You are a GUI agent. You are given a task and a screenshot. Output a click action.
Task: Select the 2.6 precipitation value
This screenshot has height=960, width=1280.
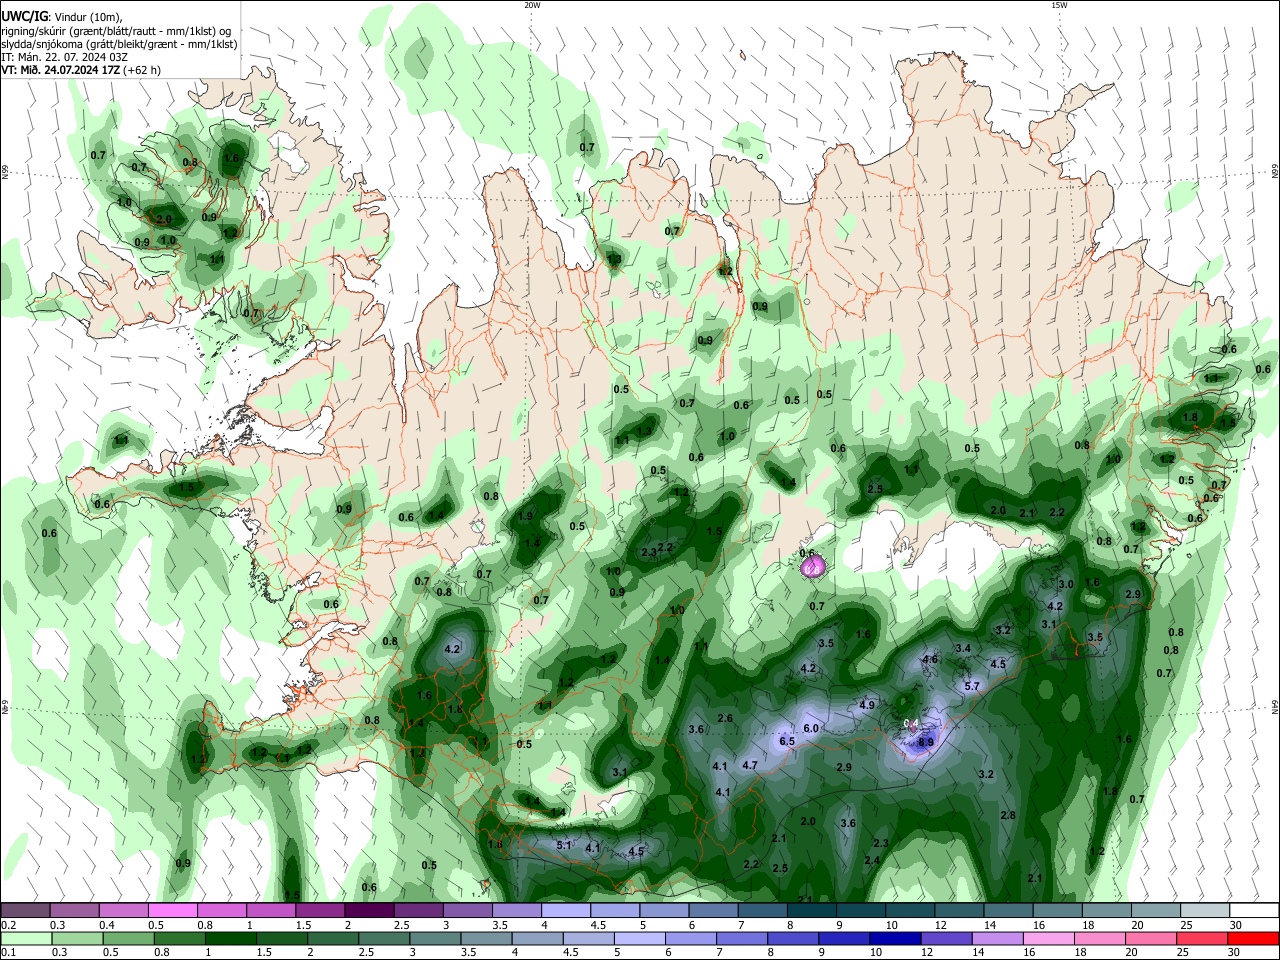[x=725, y=718]
